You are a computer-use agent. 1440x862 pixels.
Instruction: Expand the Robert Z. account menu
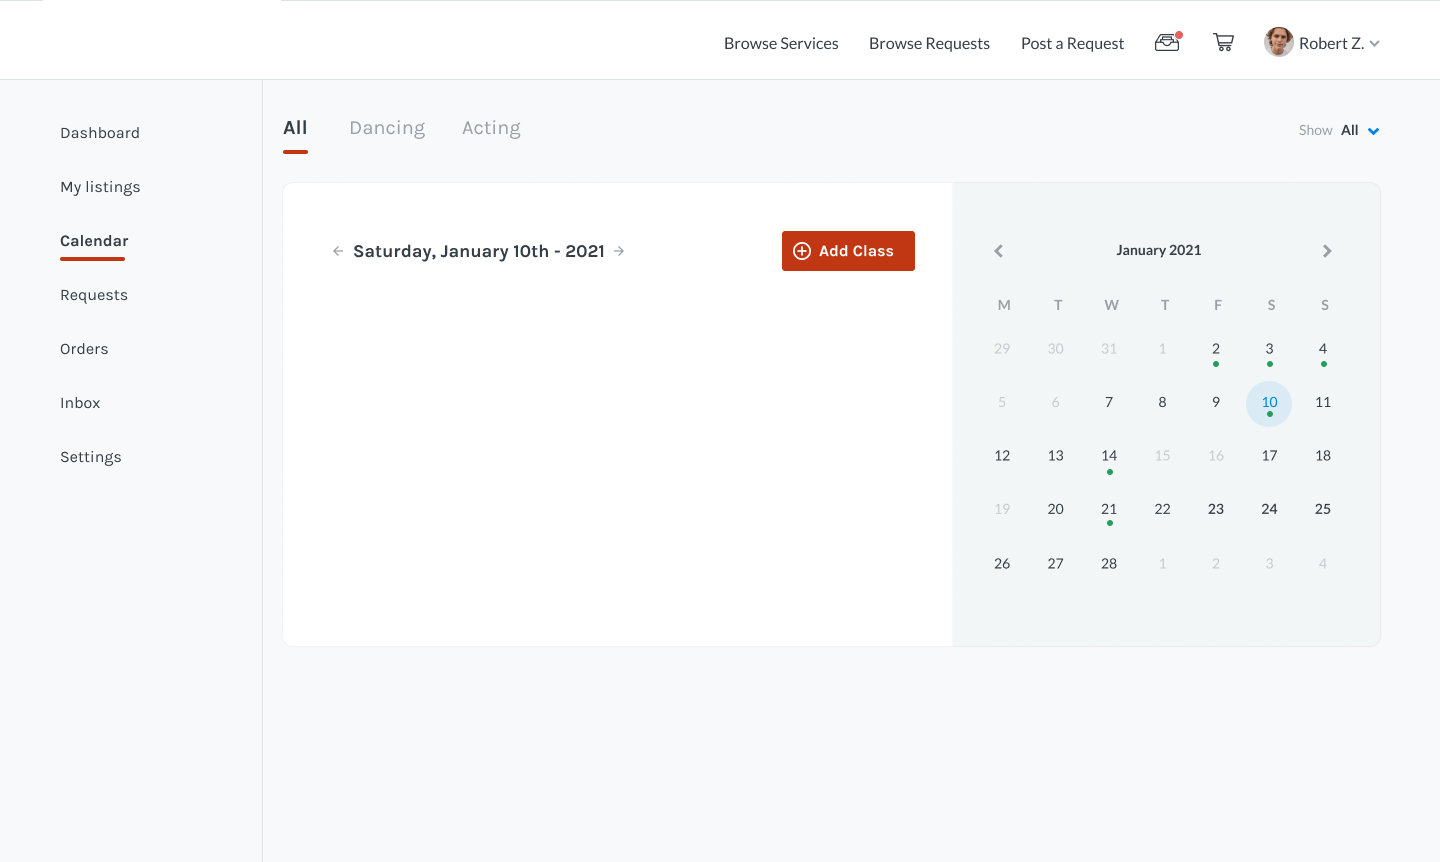tap(1375, 44)
